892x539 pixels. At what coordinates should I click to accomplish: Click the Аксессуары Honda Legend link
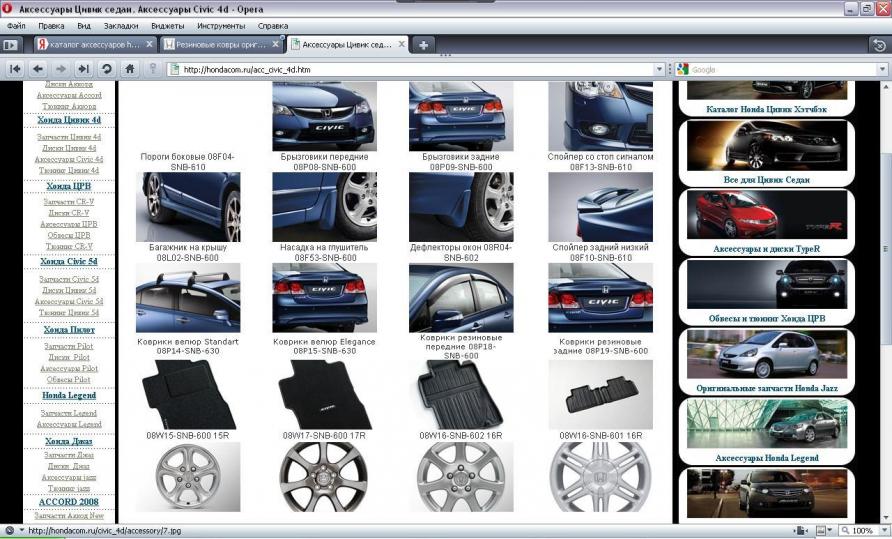[x=766, y=458]
